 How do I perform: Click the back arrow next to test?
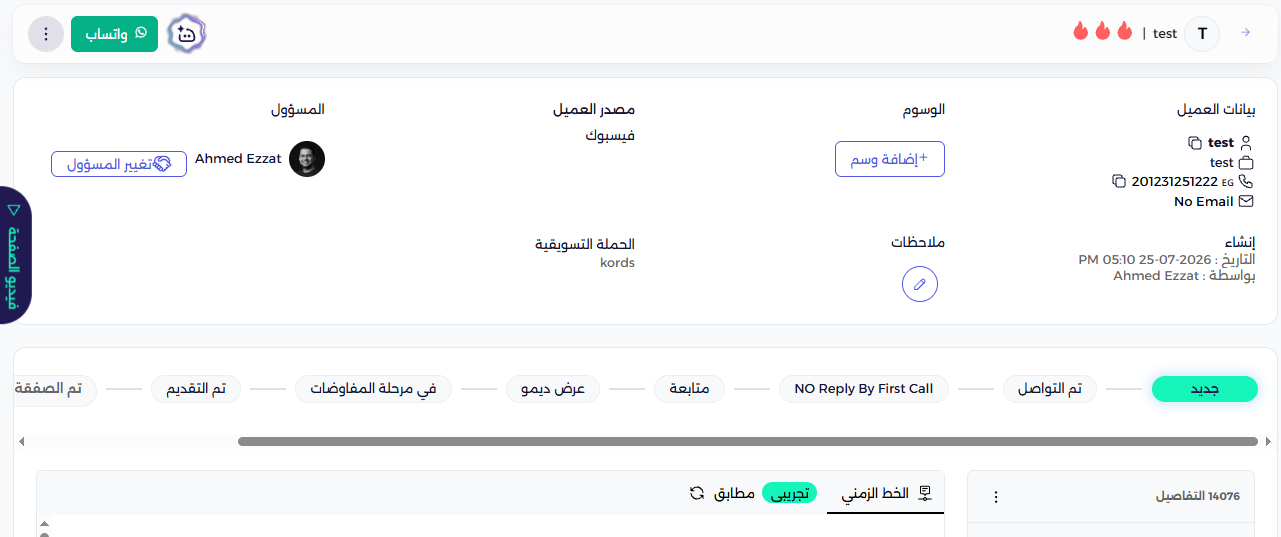[x=1246, y=33]
